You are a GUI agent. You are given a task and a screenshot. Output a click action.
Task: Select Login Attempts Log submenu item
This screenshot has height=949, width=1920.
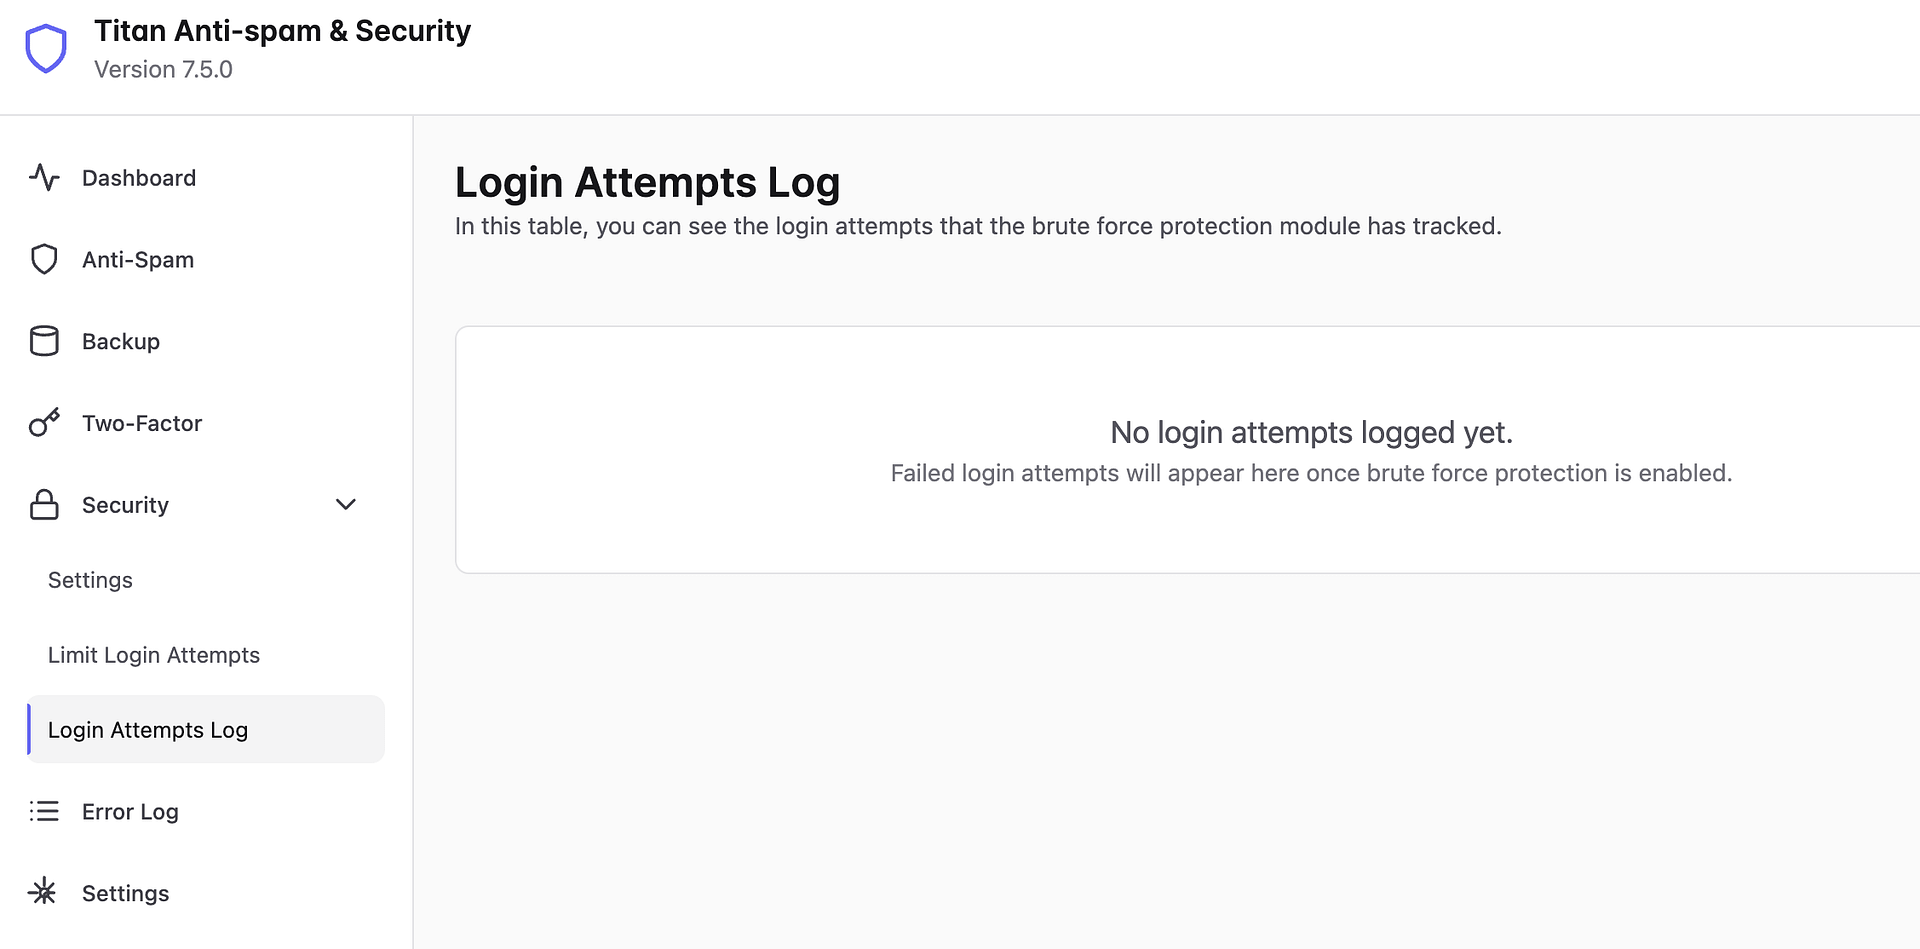pos(148,731)
